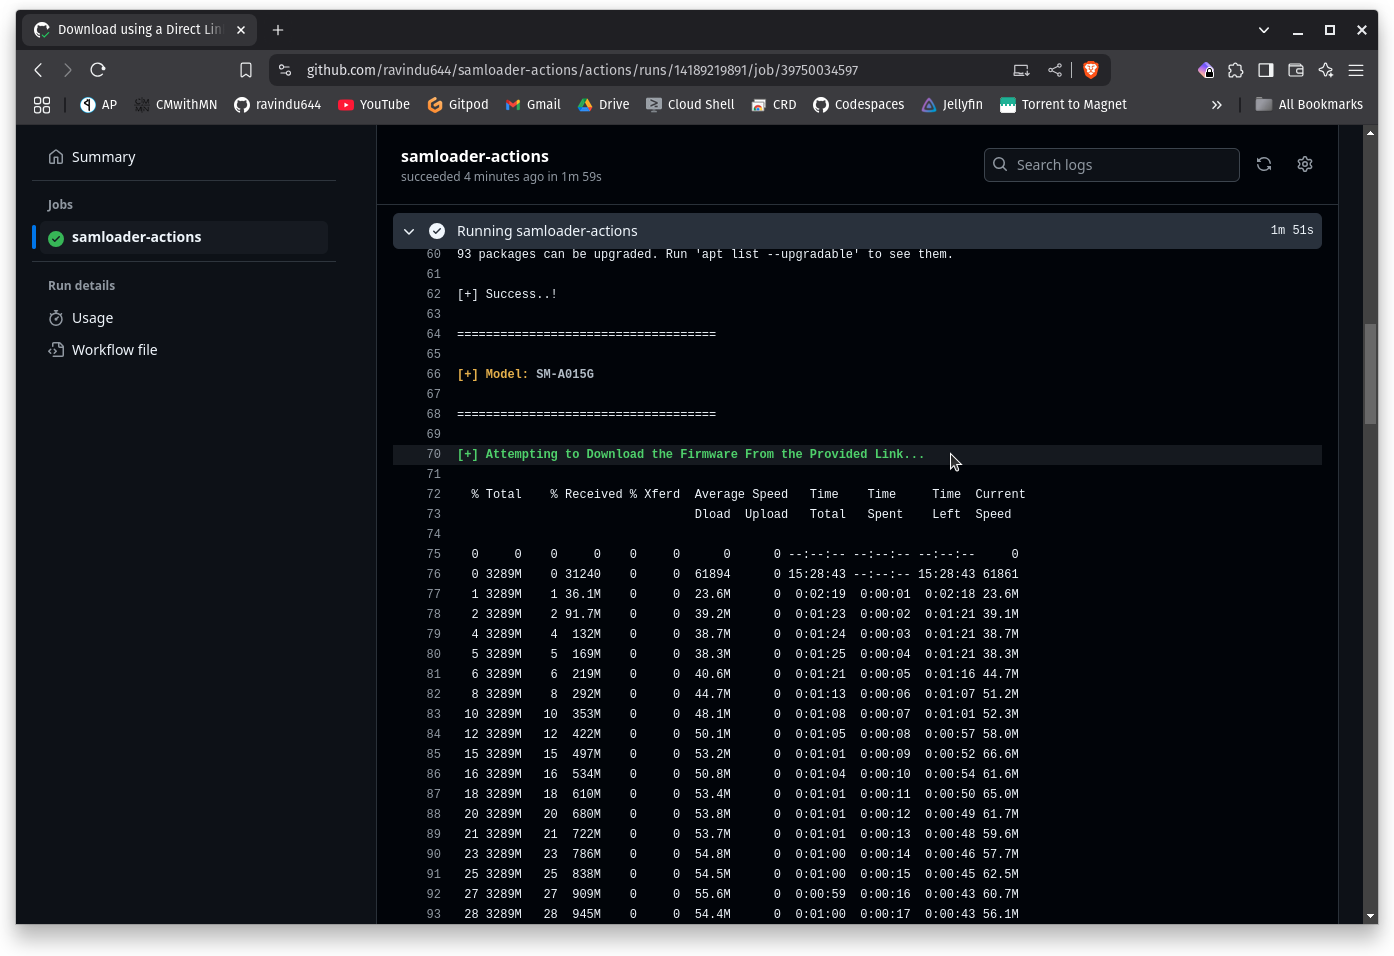The width and height of the screenshot is (1394, 956).
Task: Open the extensions puzzle icon
Action: [1236, 70]
